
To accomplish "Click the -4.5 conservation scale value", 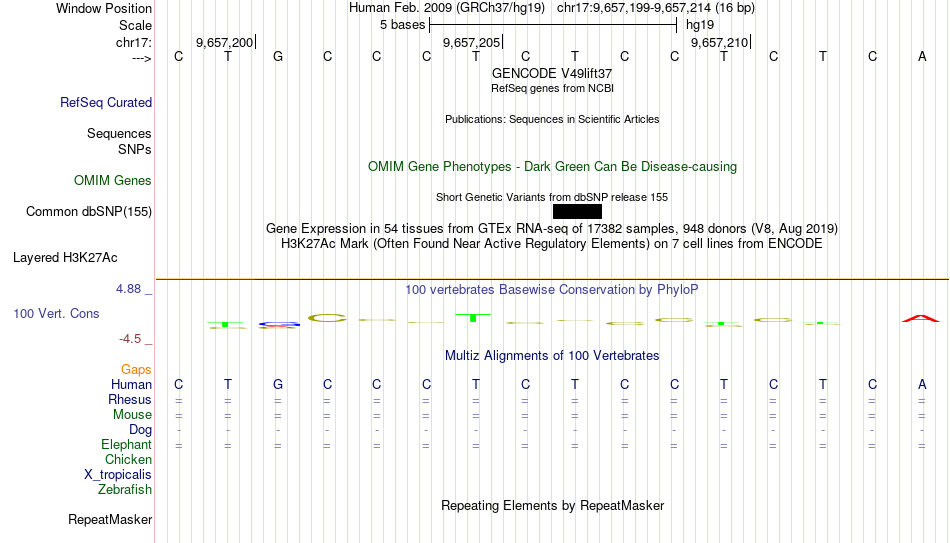I will 130,339.
